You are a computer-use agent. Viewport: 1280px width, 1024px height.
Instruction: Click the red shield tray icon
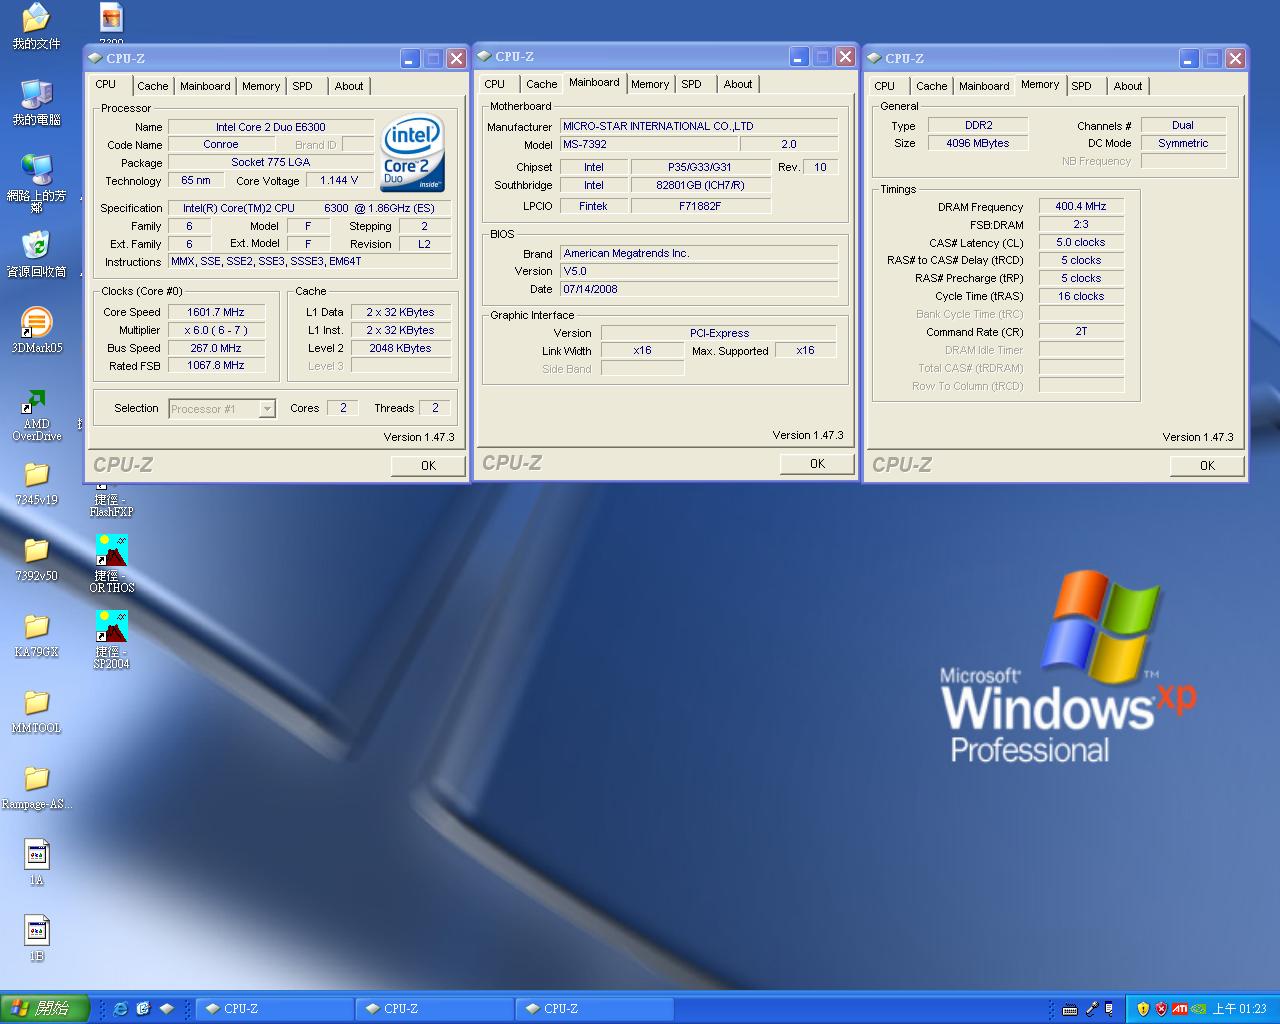coord(1162,1009)
